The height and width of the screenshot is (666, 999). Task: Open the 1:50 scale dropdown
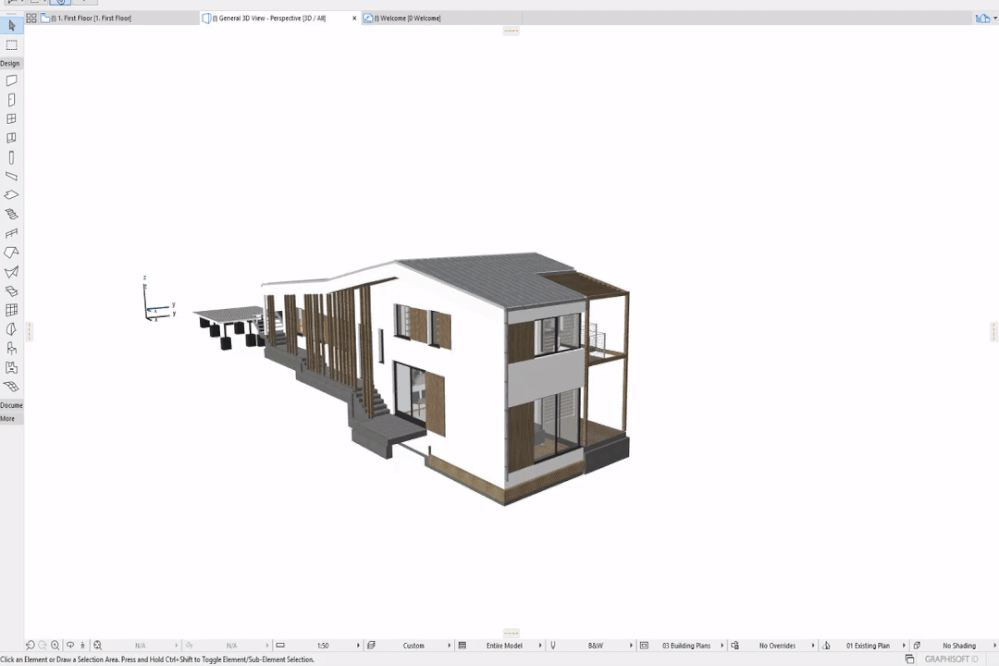pos(324,646)
